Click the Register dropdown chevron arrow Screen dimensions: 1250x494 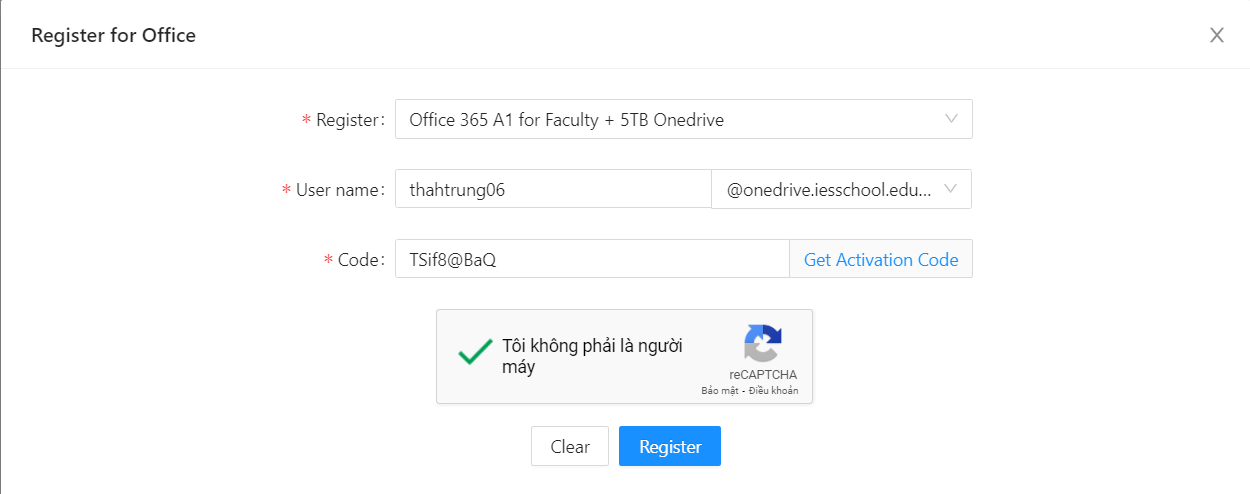[951, 119]
